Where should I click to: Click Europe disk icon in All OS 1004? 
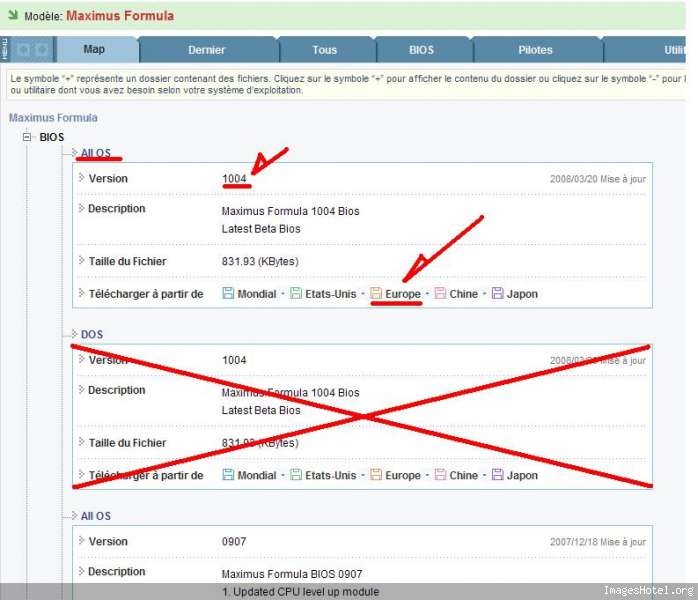pos(376,293)
